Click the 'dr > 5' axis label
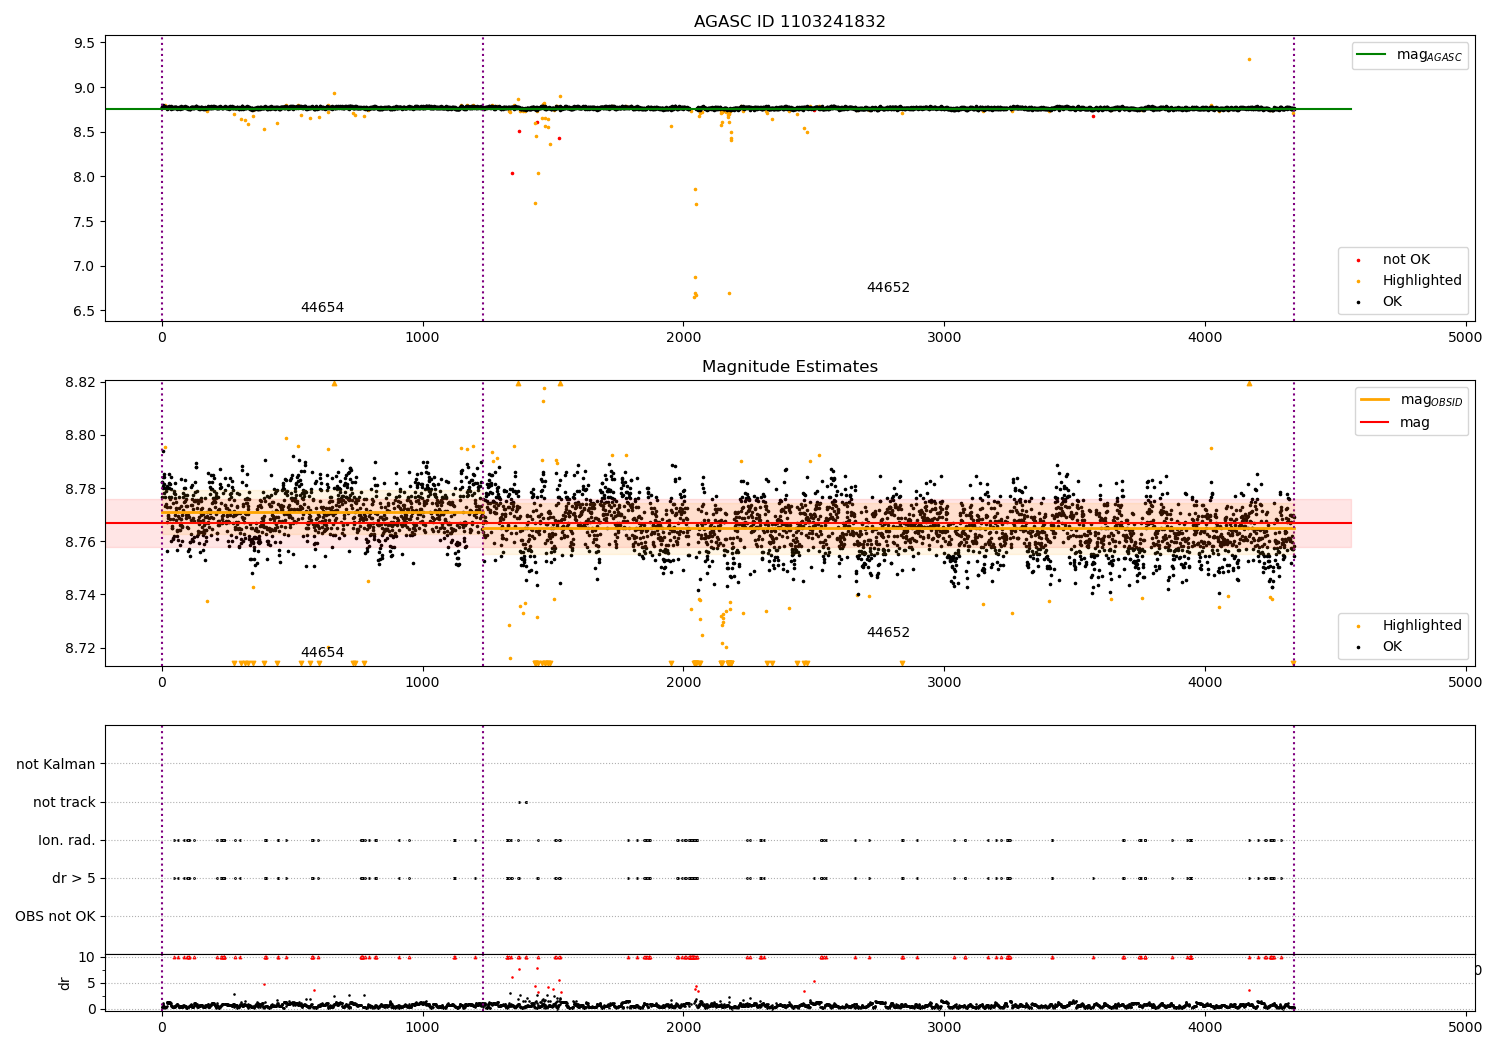Image resolution: width=1500 pixels, height=1050 pixels. (74, 878)
